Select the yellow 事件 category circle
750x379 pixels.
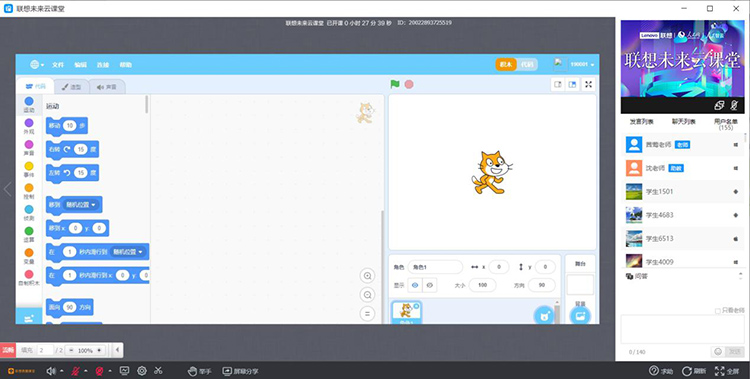coord(29,166)
